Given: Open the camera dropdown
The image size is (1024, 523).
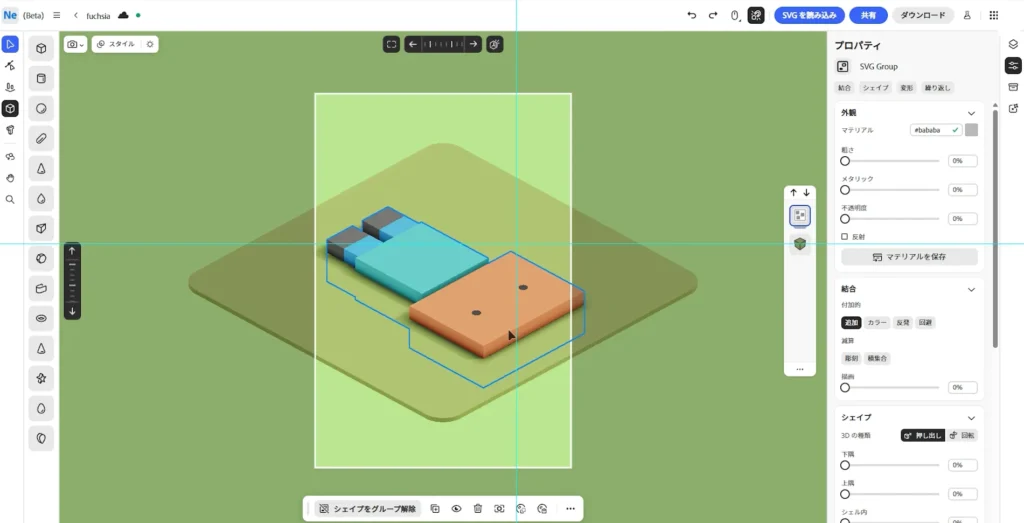Looking at the screenshot, I should click(x=75, y=44).
